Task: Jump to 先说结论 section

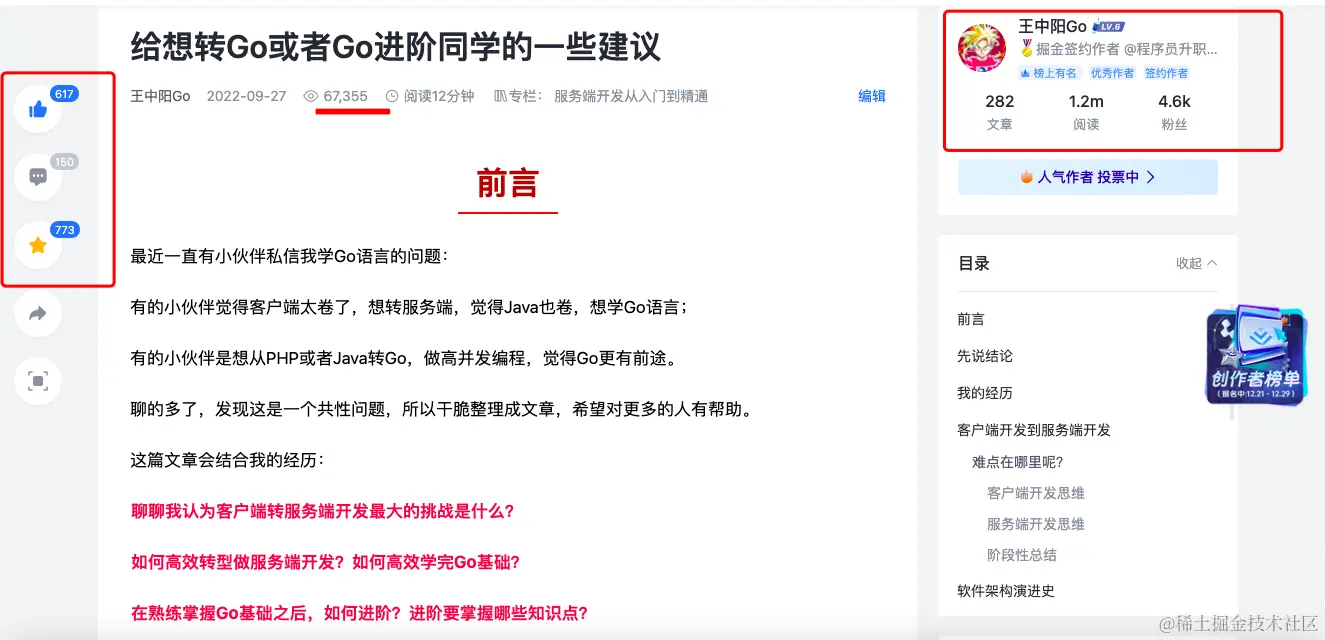Action: click(985, 356)
